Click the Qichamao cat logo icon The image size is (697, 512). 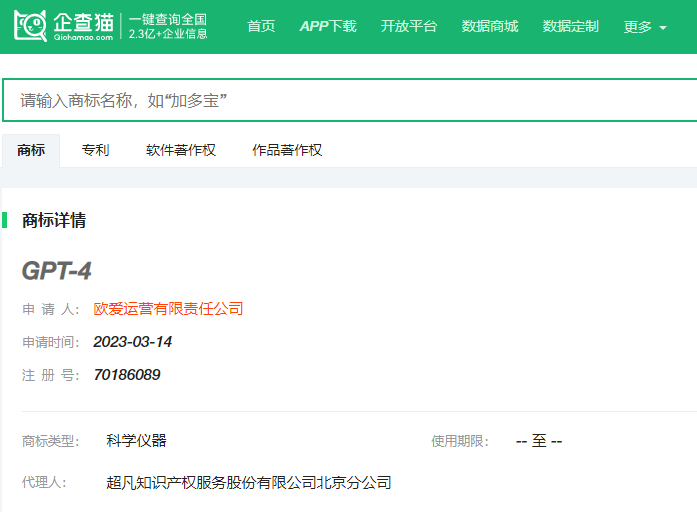[x=30, y=26]
